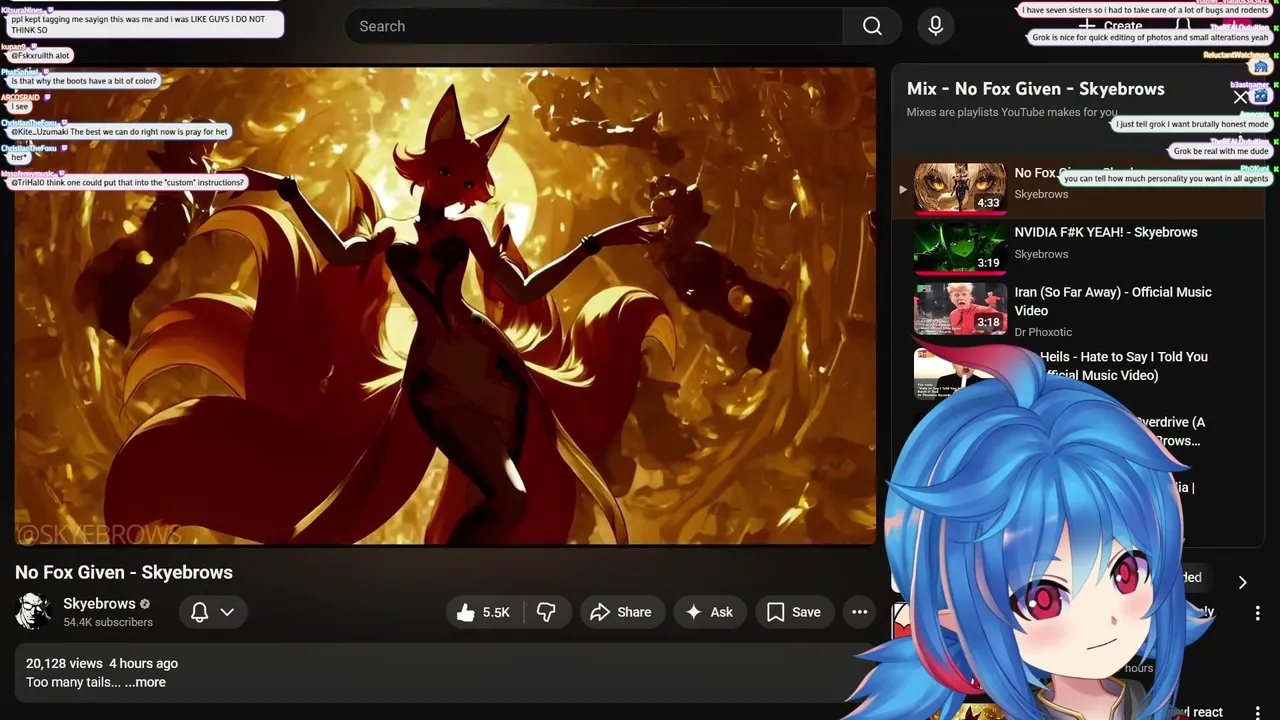Select the NVIDIA F#K YEAH! thumbnail

coord(960,247)
